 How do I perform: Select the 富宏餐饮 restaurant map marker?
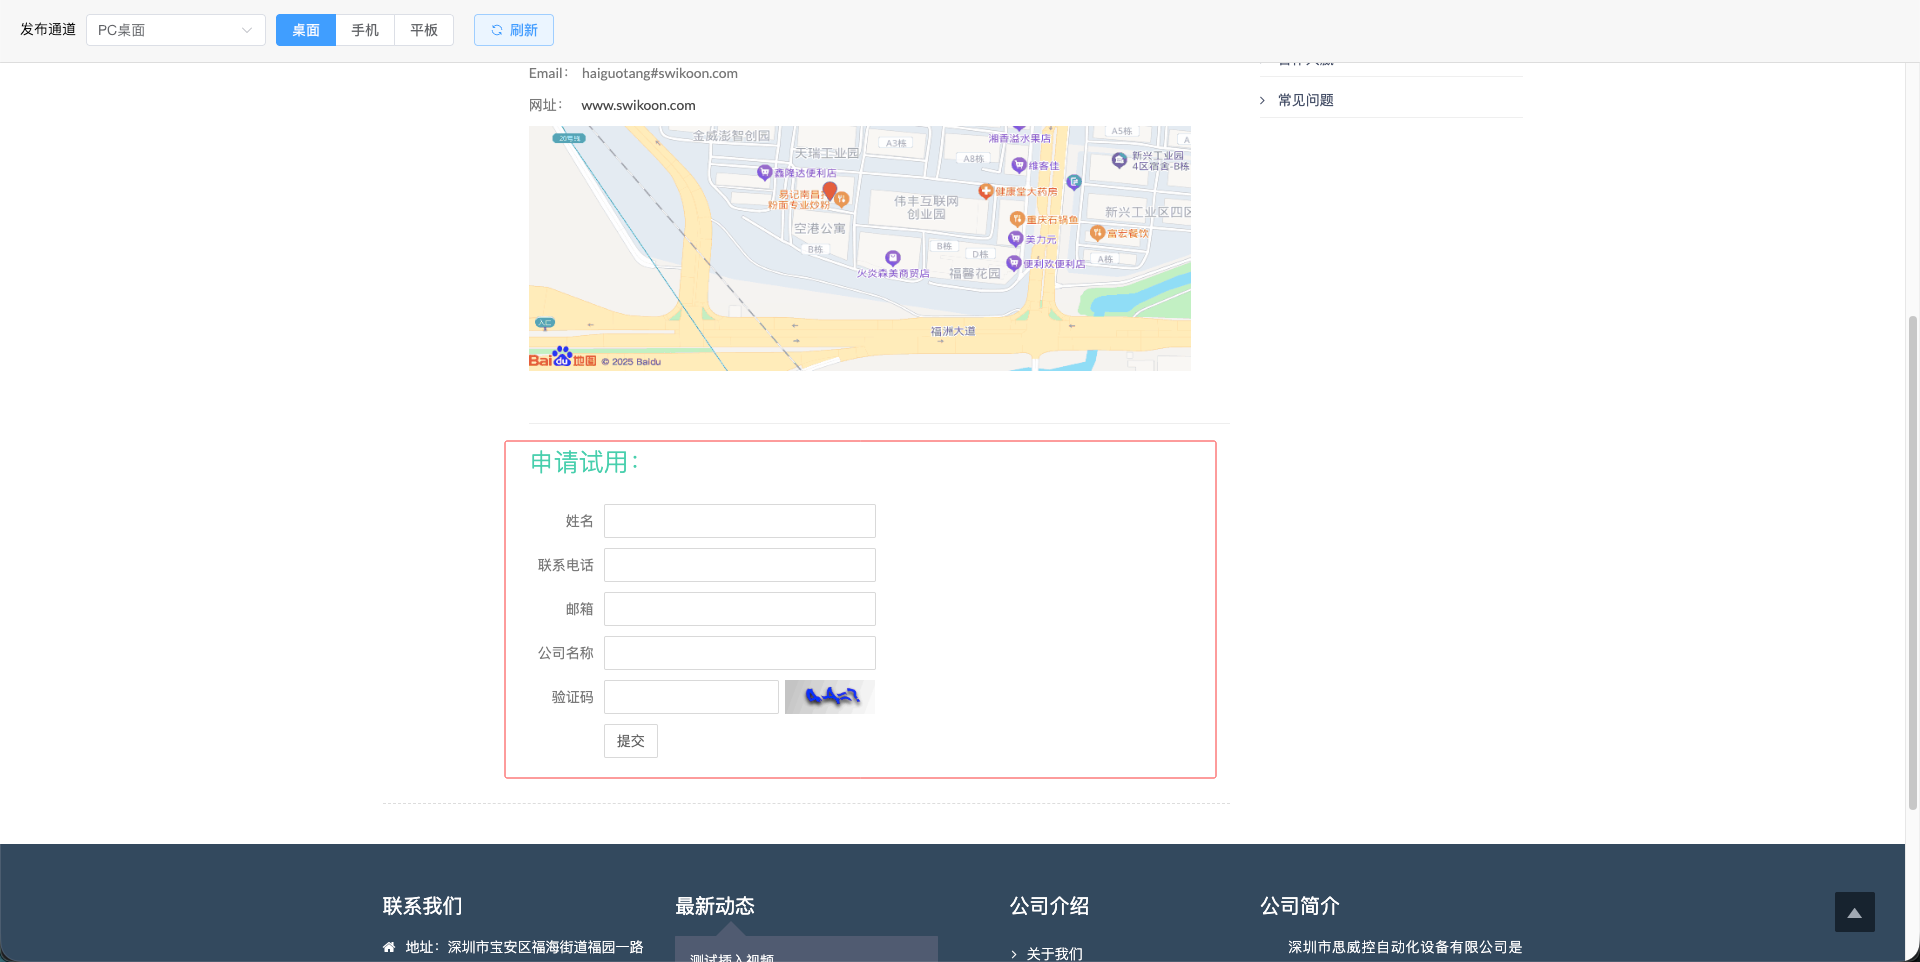pyautogui.click(x=1097, y=233)
